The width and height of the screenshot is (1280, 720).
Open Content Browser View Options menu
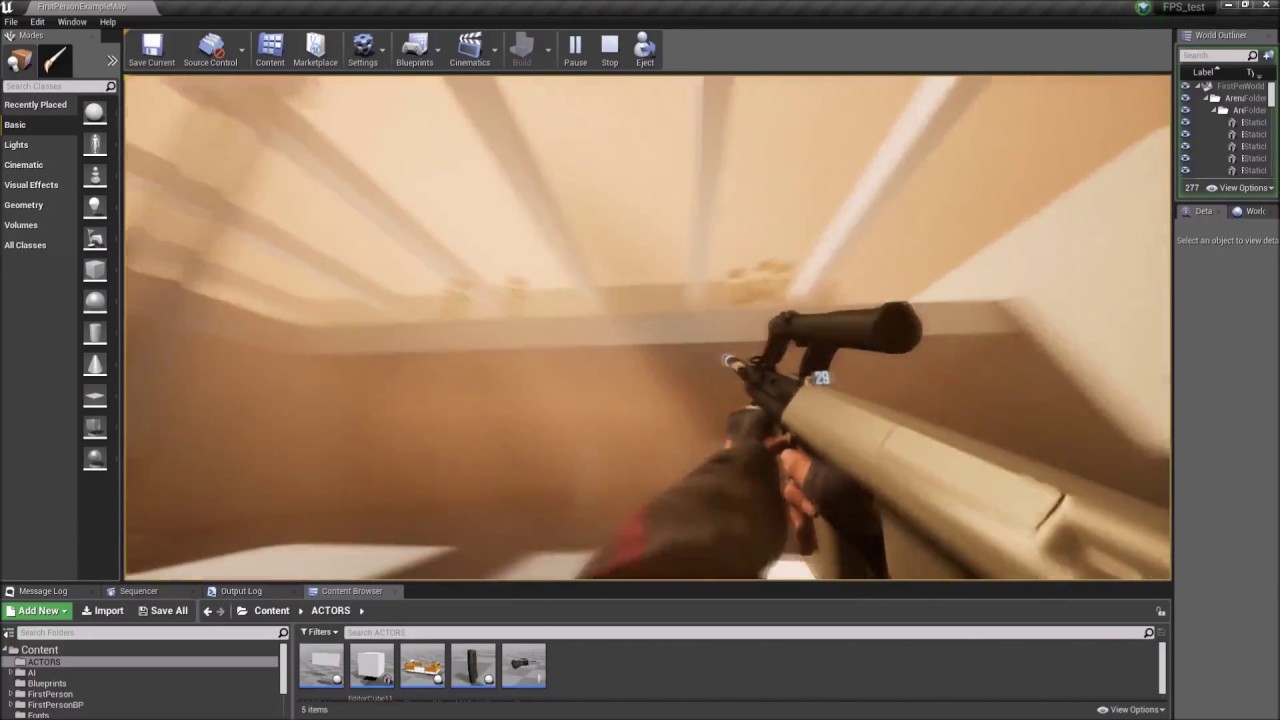pyautogui.click(x=1131, y=710)
